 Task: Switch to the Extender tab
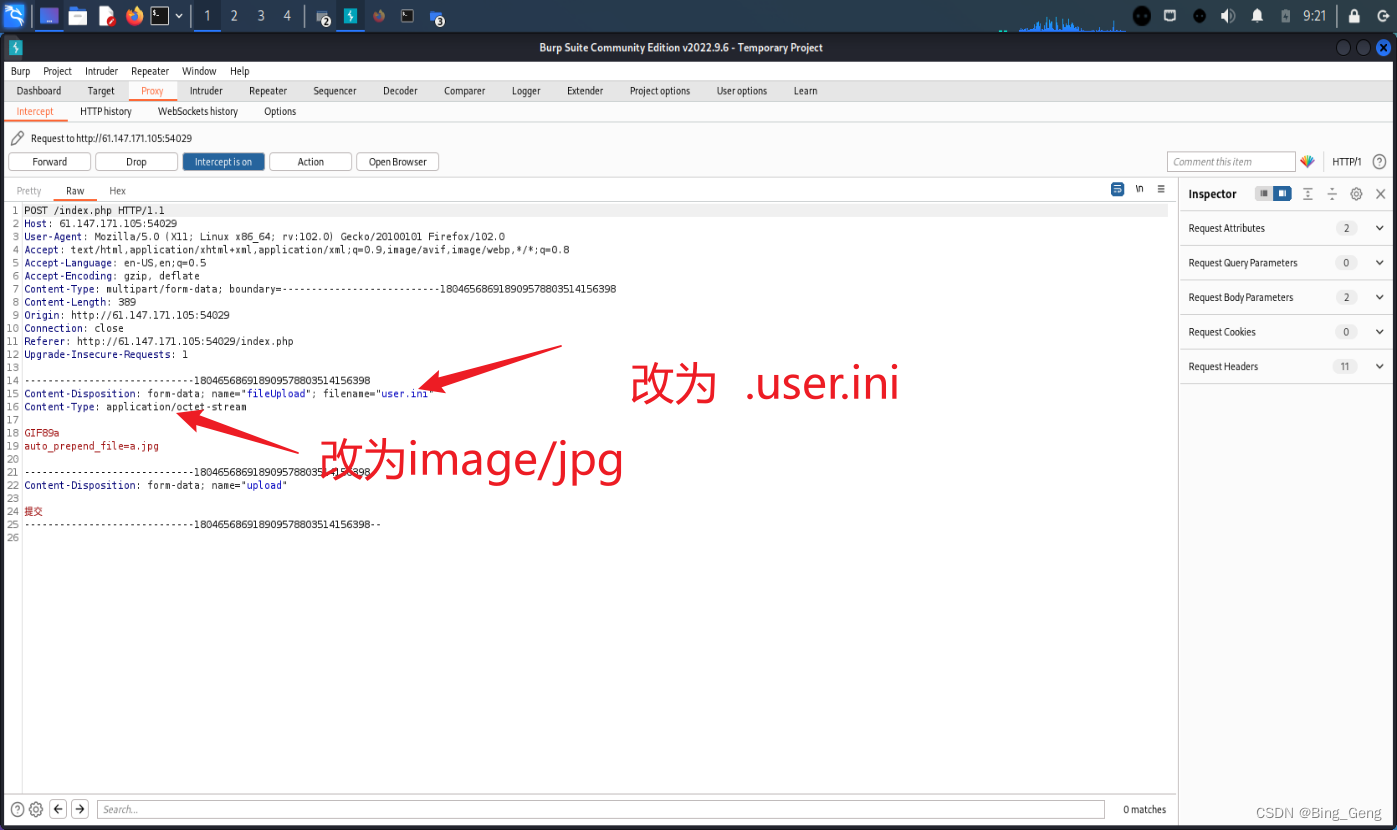[585, 91]
